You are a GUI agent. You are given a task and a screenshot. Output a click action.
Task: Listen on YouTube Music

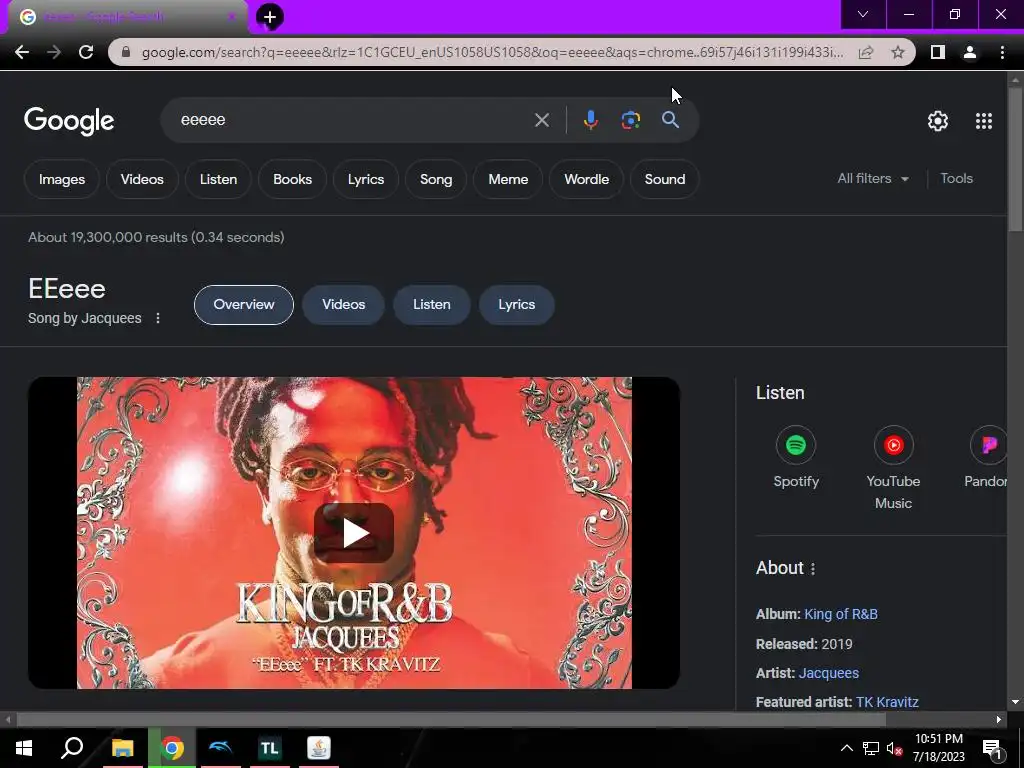(893, 468)
